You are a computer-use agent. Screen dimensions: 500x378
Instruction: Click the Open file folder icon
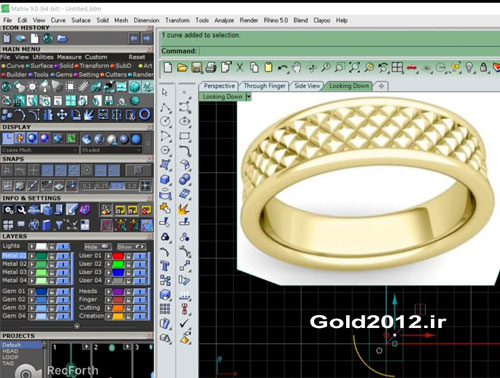[182, 68]
